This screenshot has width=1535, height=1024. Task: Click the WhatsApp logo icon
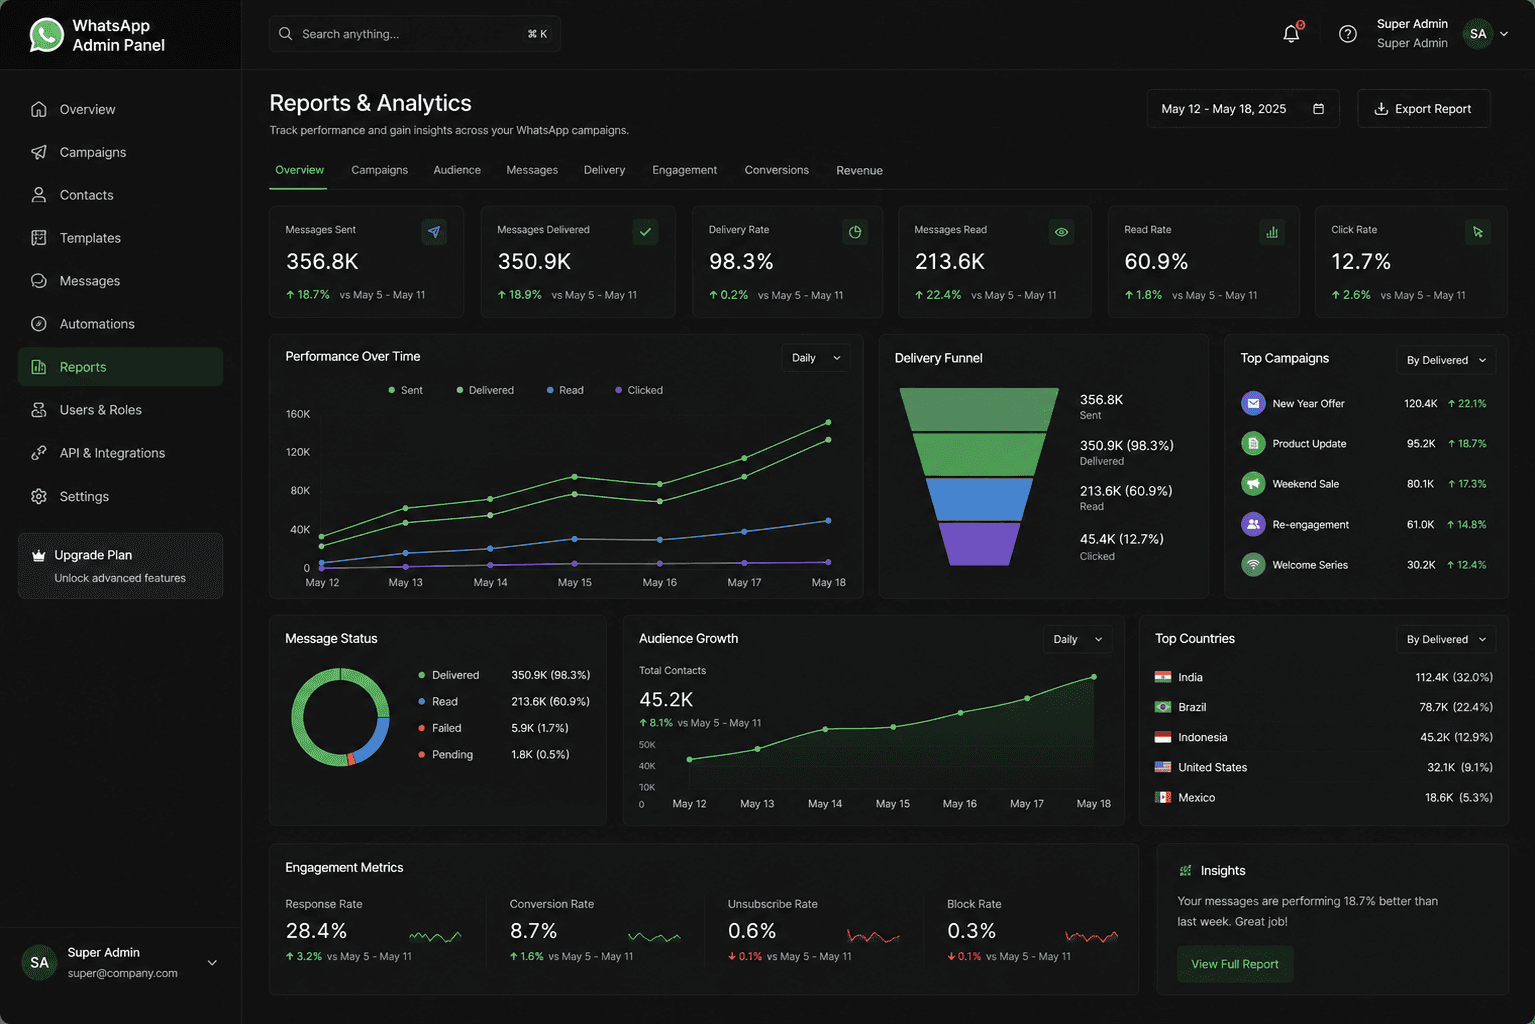click(x=46, y=35)
